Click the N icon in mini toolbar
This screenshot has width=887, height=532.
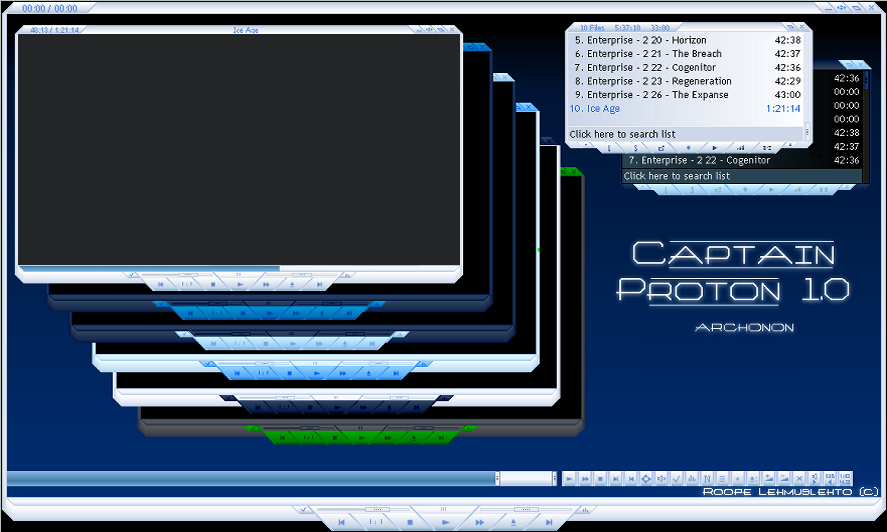[707, 479]
